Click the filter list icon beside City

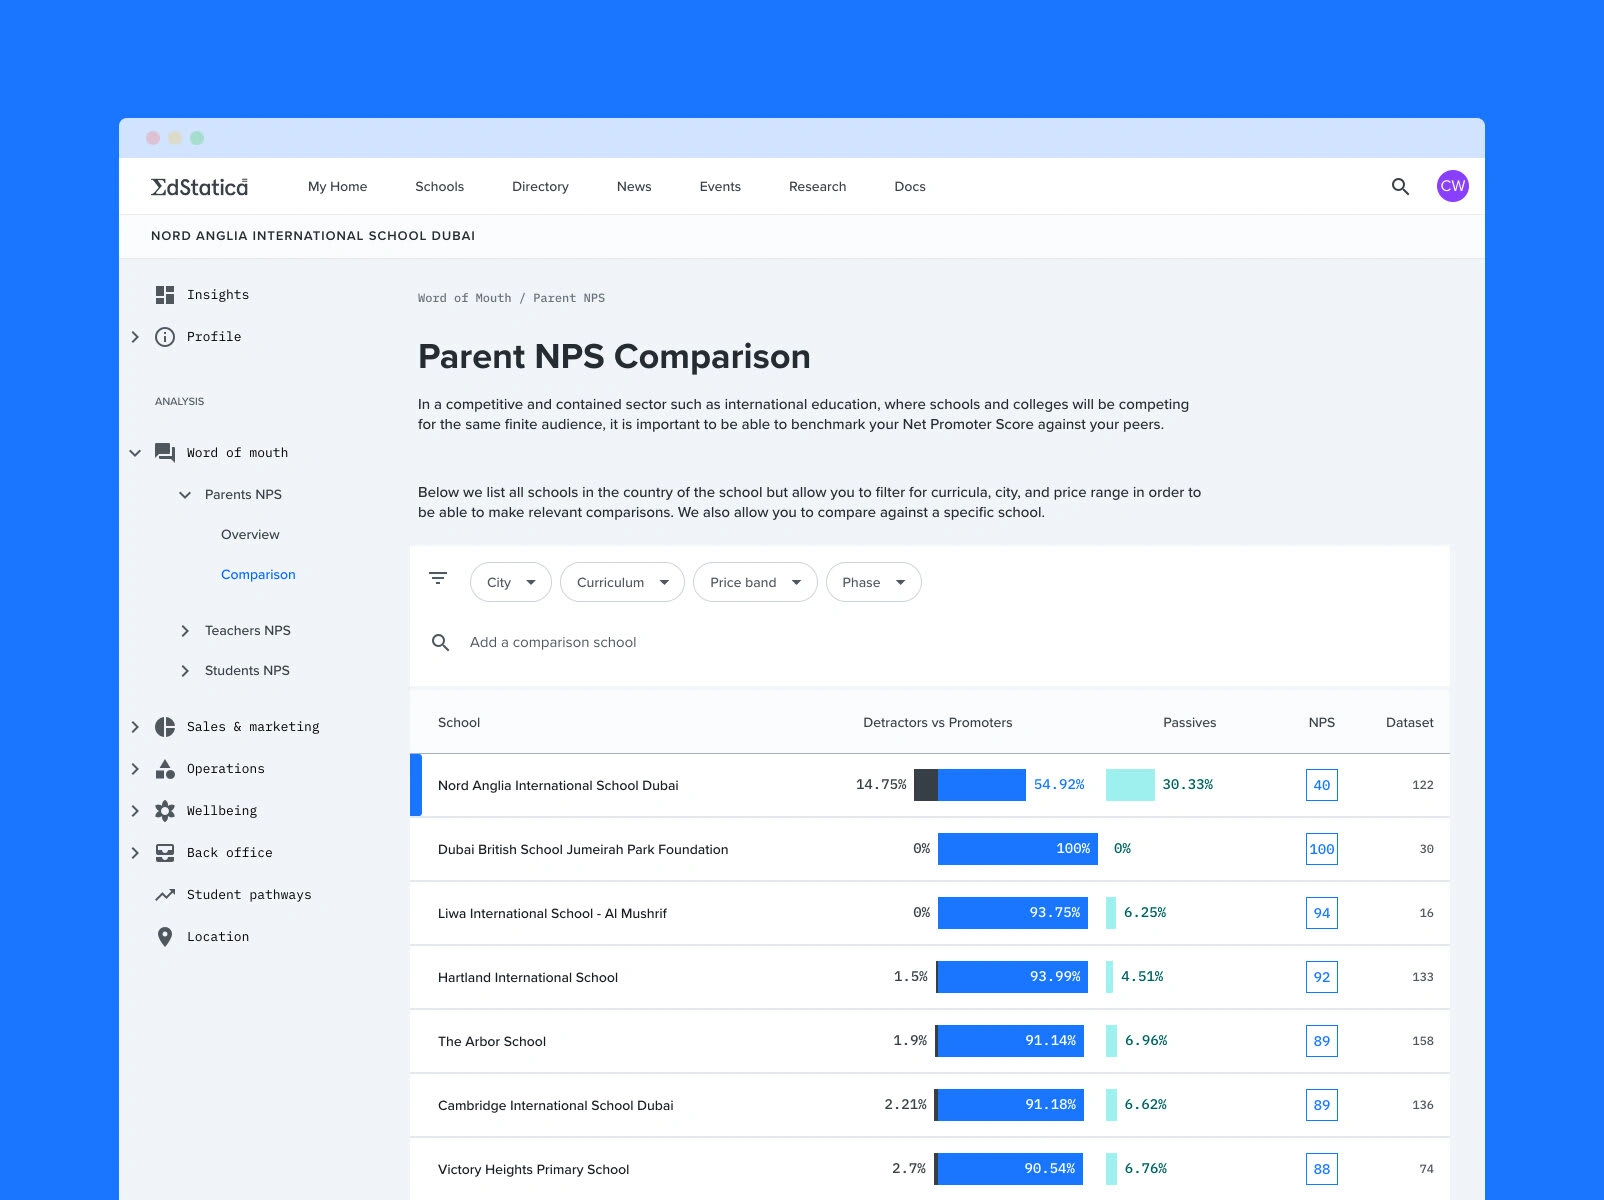(438, 578)
